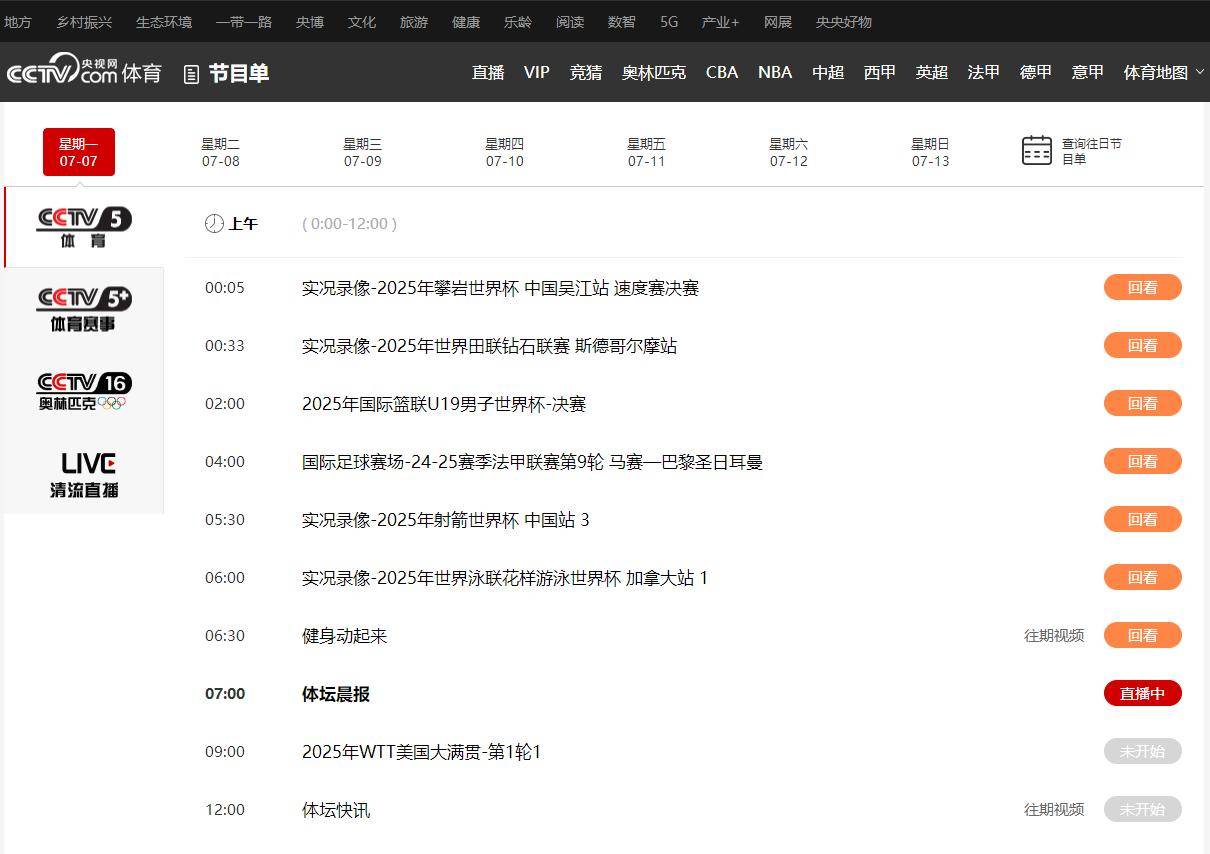Click 回看 for 射箭世界杯 中国站 3
1210x854 pixels.
click(1143, 519)
